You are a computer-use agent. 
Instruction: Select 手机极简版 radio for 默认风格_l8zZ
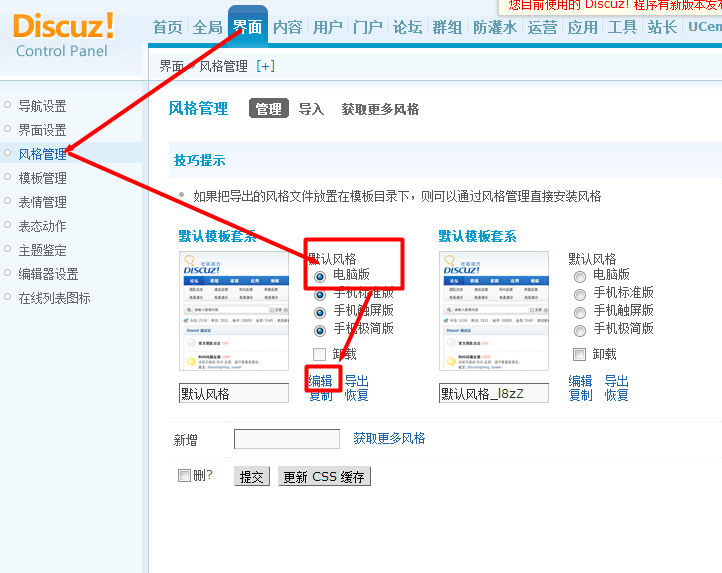580,331
